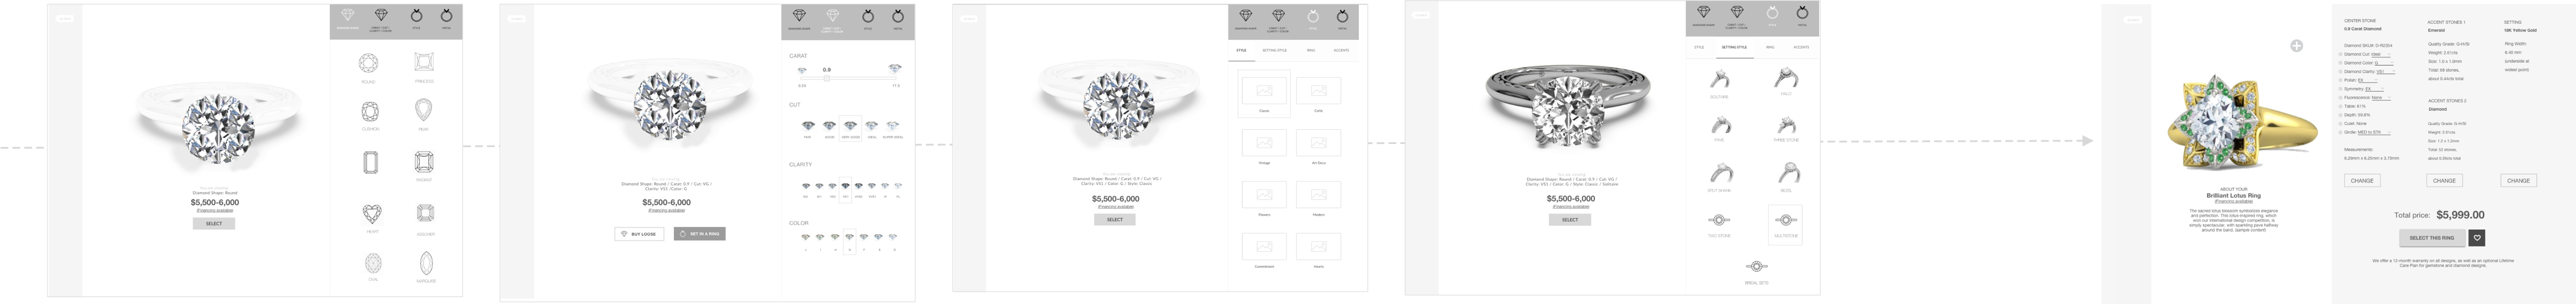
Task: Choose the Marquise diamond shape icon
Action: (x=426, y=263)
